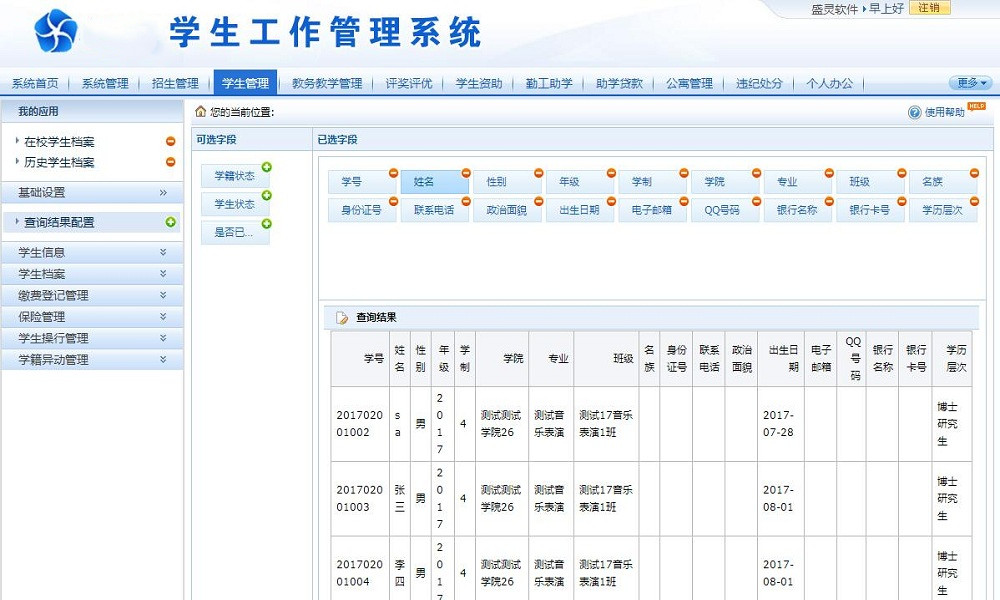Collapse the 基础设置 panel arrow

163,192
